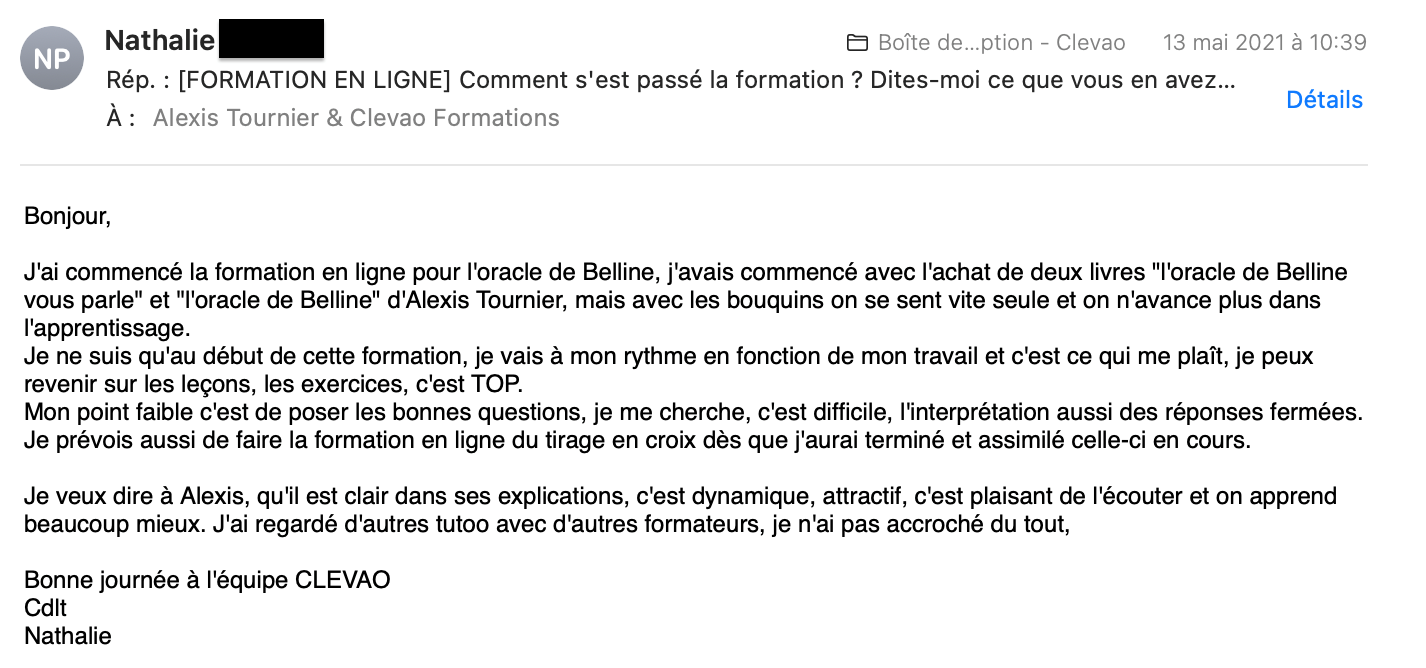This screenshot has height=668, width=1426.
Task: Click the Nathalie signature at message end
Action: point(68,636)
